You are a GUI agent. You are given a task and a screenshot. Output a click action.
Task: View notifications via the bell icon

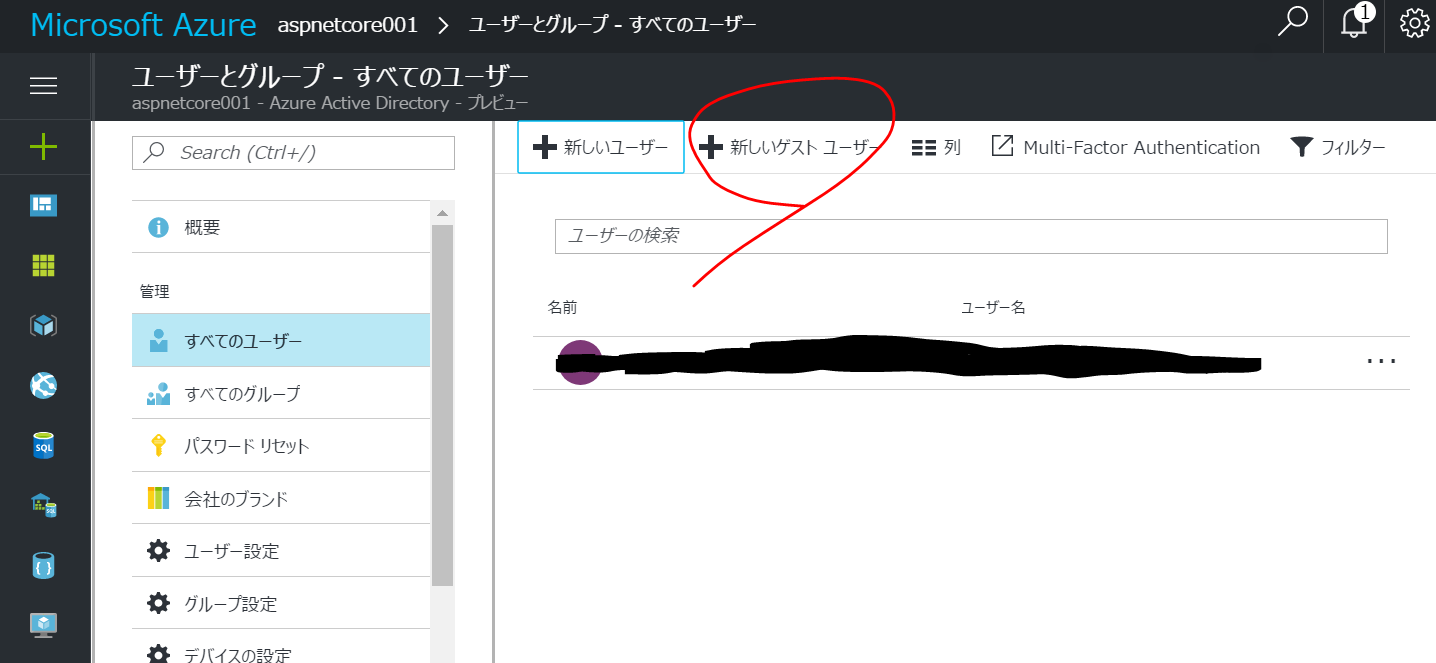(1354, 24)
